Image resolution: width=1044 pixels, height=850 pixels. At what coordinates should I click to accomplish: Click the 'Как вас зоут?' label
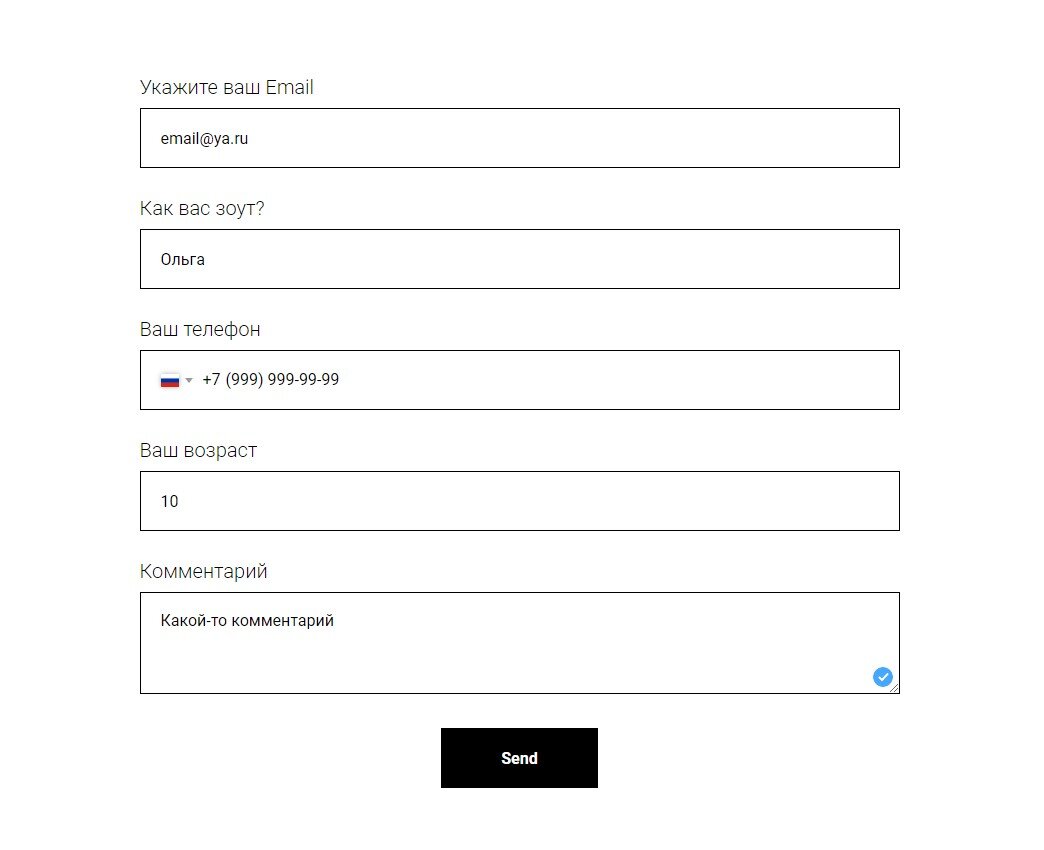(202, 209)
